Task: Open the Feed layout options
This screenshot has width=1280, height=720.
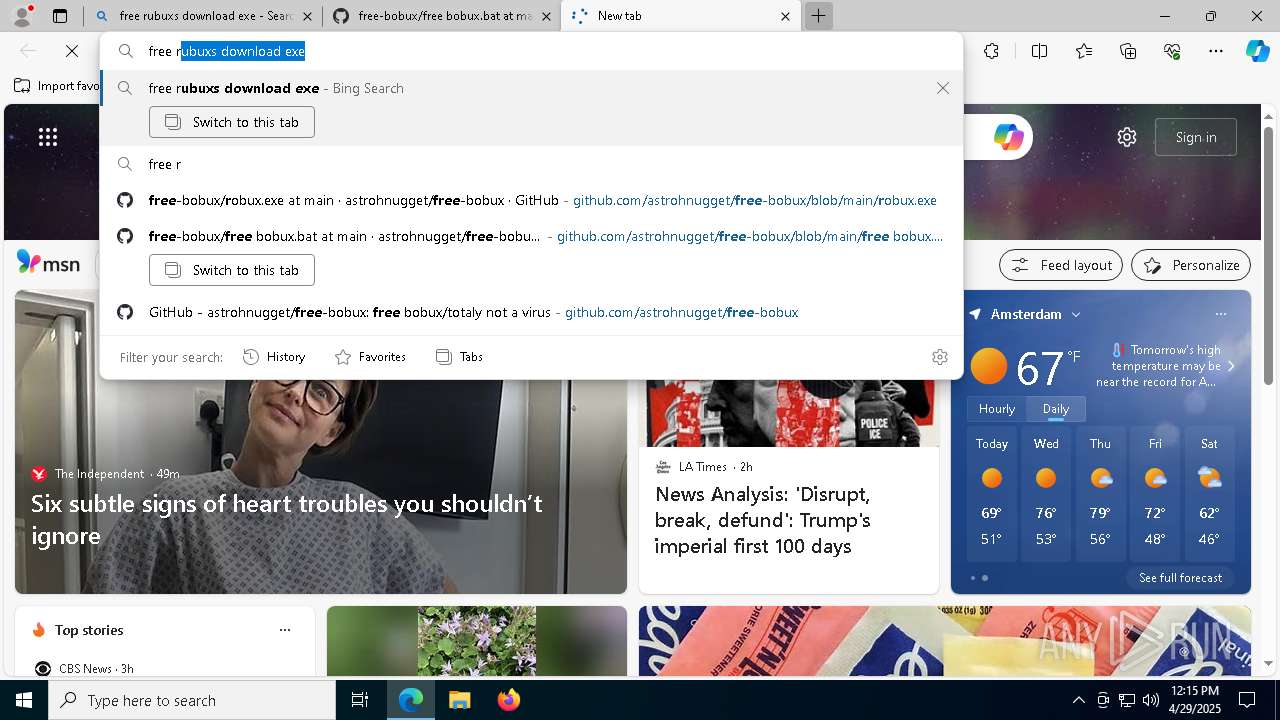Action: point(1061,265)
